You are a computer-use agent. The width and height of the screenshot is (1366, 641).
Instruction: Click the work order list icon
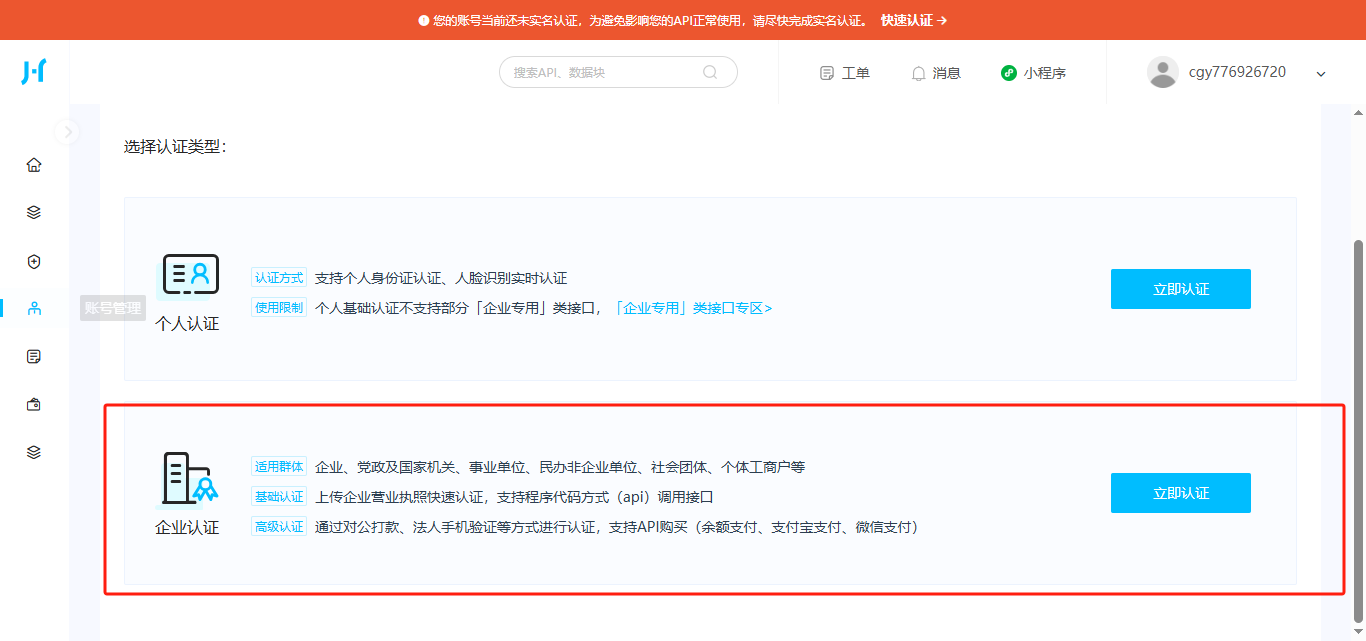click(x=827, y=73)
